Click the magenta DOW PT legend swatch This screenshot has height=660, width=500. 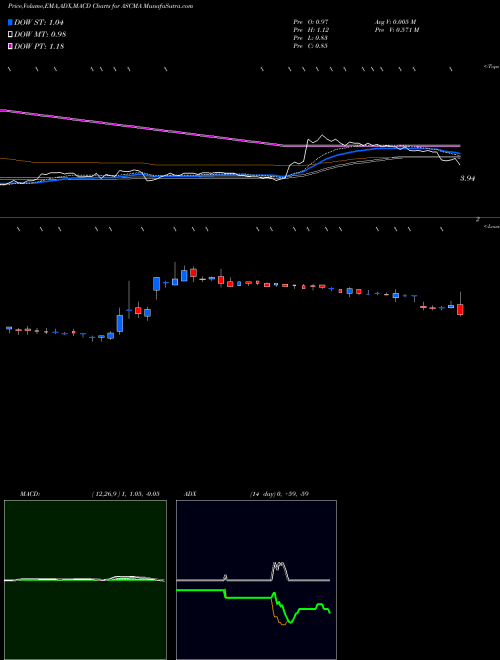pos(11,46)
